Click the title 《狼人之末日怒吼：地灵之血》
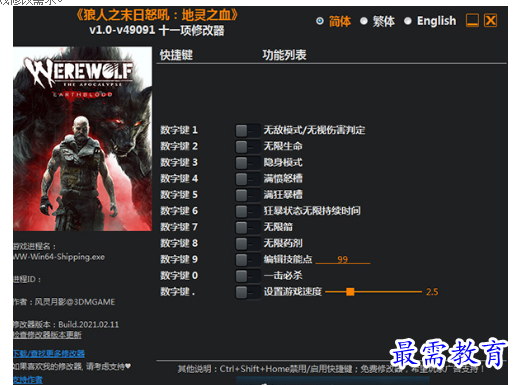This screenshot has height=385, width=514. [x=157, y=15]
